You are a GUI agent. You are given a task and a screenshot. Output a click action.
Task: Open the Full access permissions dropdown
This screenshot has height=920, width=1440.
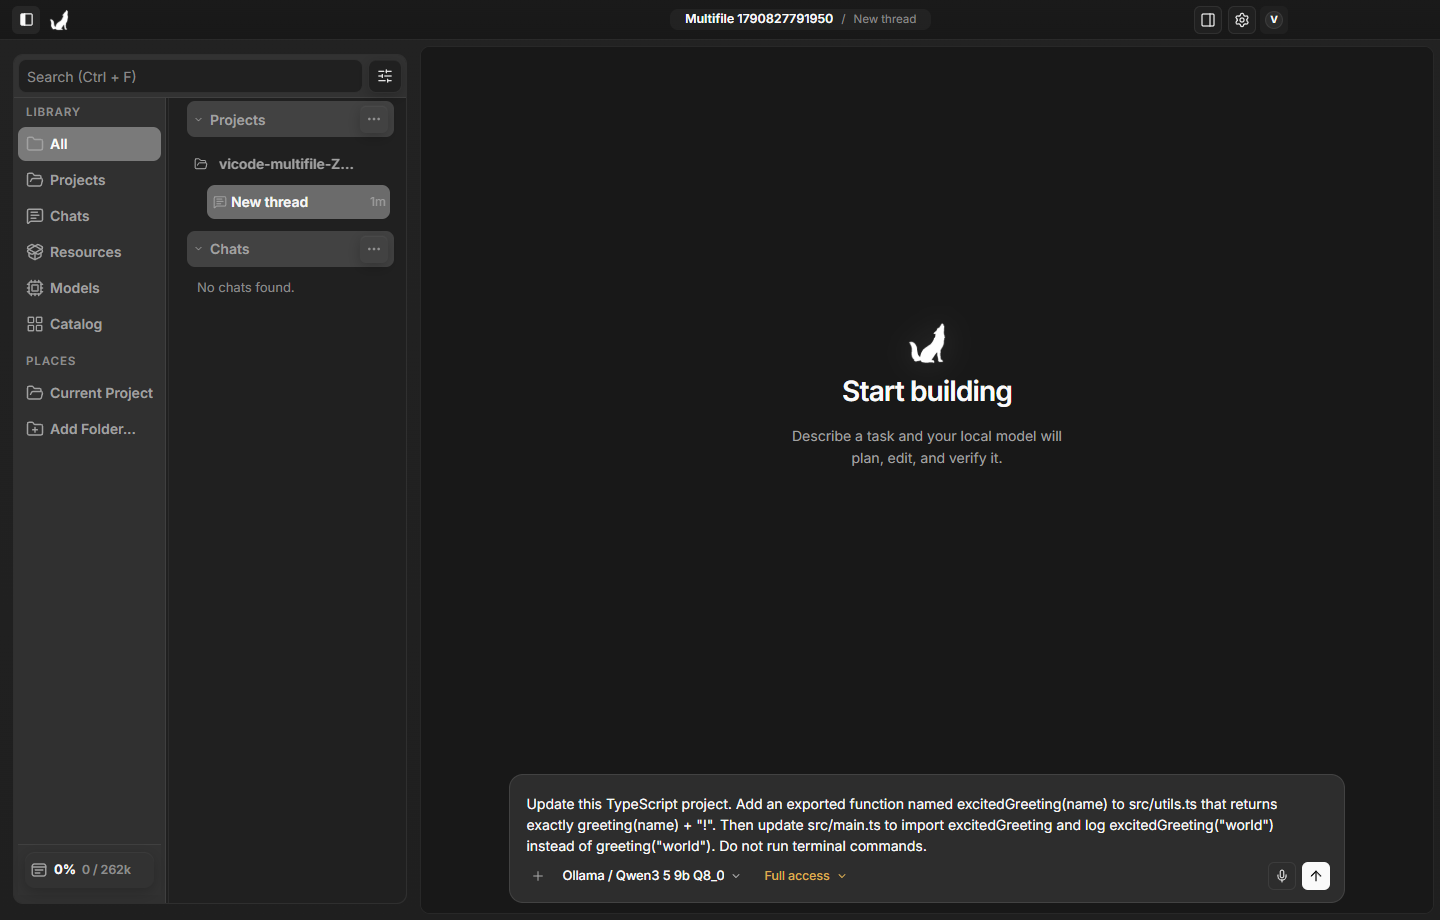click(805, 876)
